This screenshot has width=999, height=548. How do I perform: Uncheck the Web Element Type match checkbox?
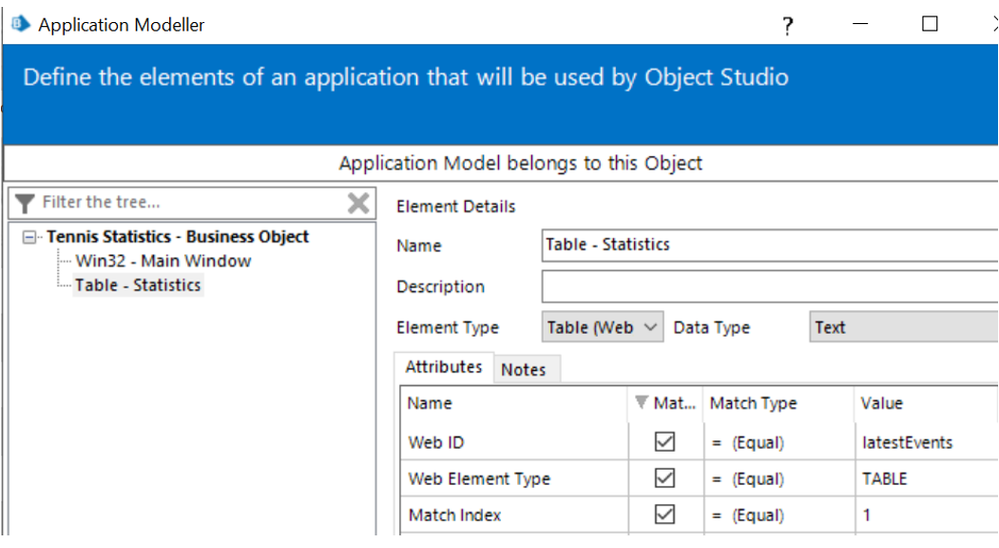pos(664,479)
